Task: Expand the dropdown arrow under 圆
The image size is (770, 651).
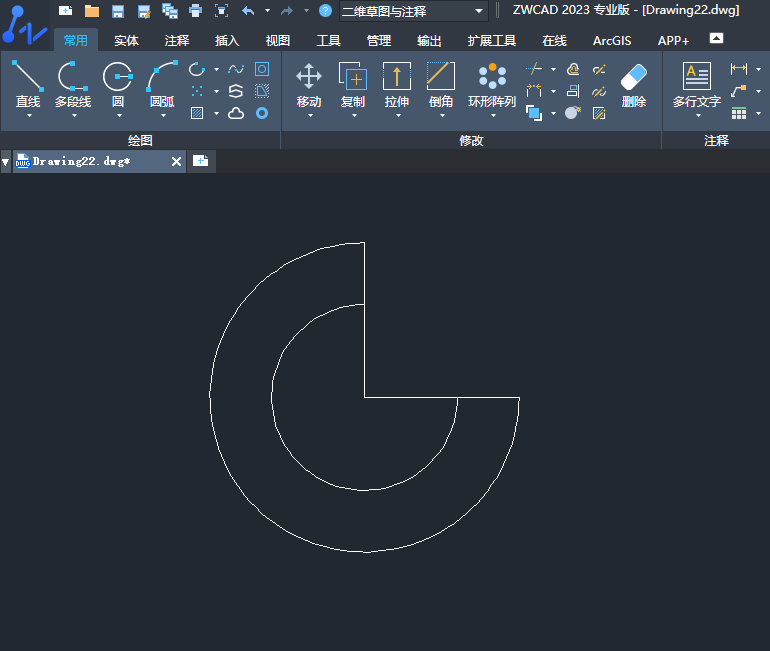Action: (119, 116)
